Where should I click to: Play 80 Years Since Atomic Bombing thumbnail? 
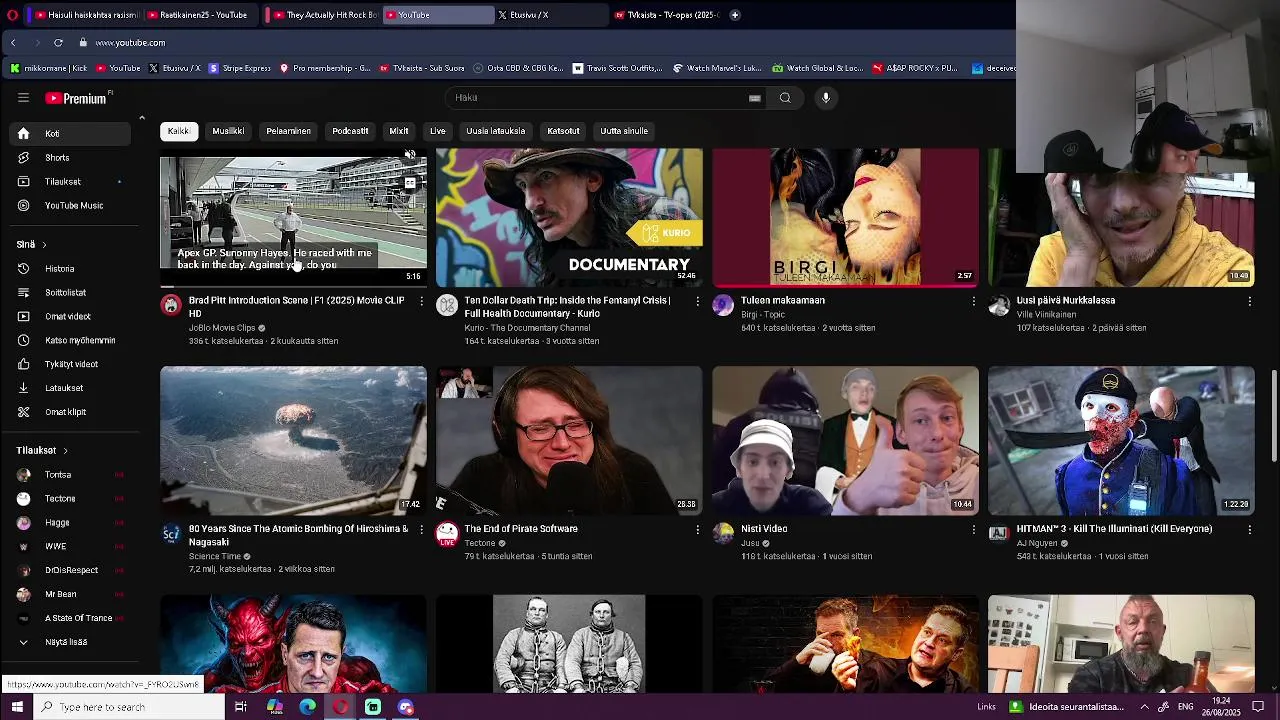(293, 441)
